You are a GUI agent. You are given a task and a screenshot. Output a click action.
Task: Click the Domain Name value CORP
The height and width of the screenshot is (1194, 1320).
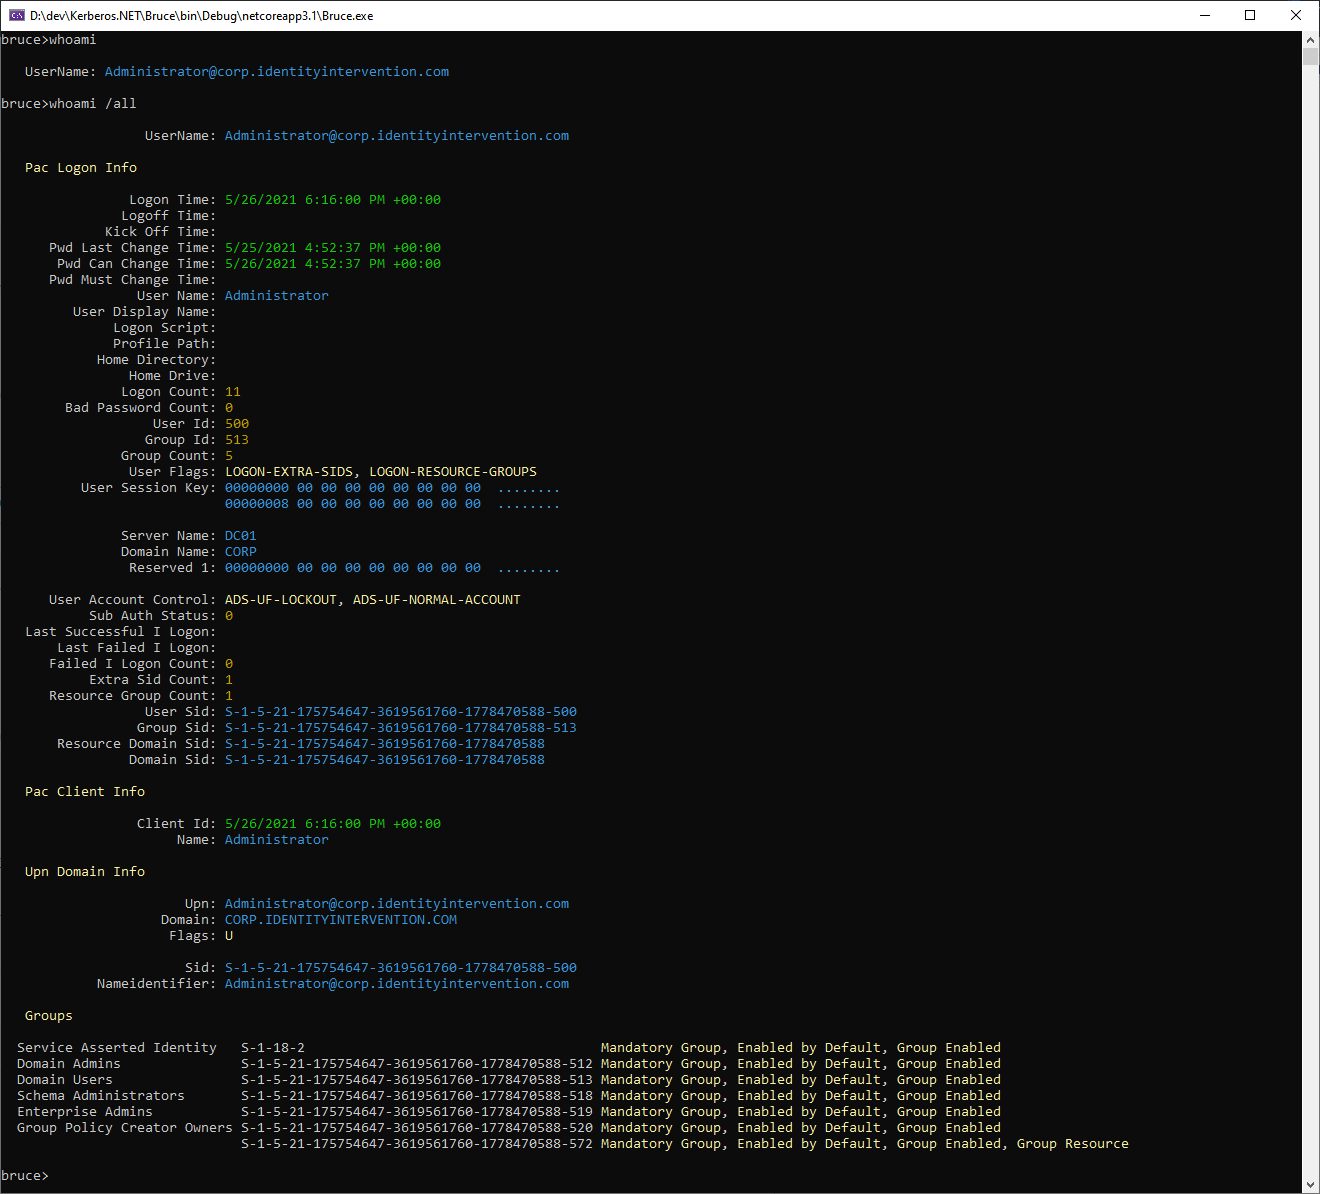pos(241,552)
